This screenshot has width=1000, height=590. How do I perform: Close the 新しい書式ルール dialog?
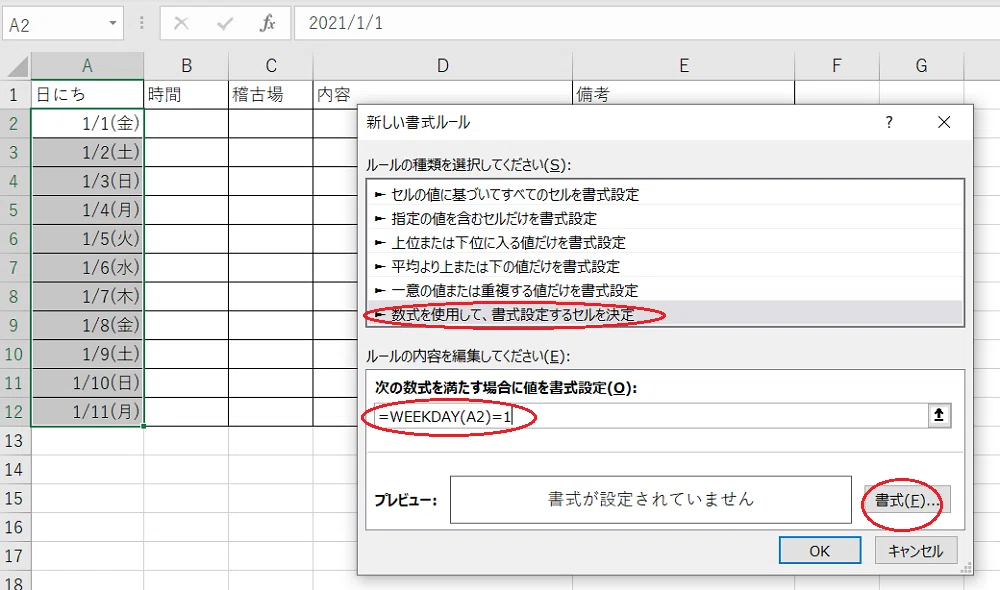pos(944,122)
